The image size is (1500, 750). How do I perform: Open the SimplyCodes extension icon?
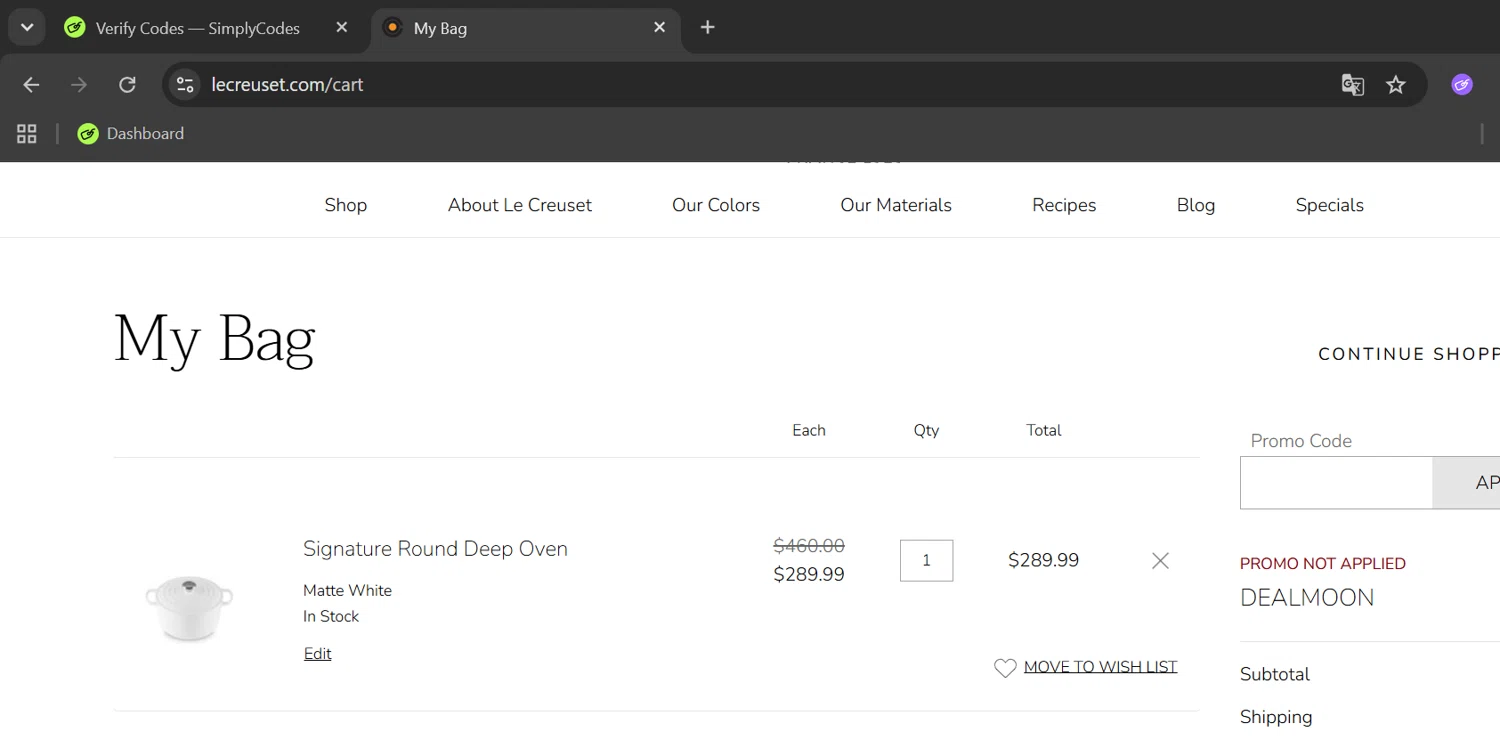[1462, 85]
